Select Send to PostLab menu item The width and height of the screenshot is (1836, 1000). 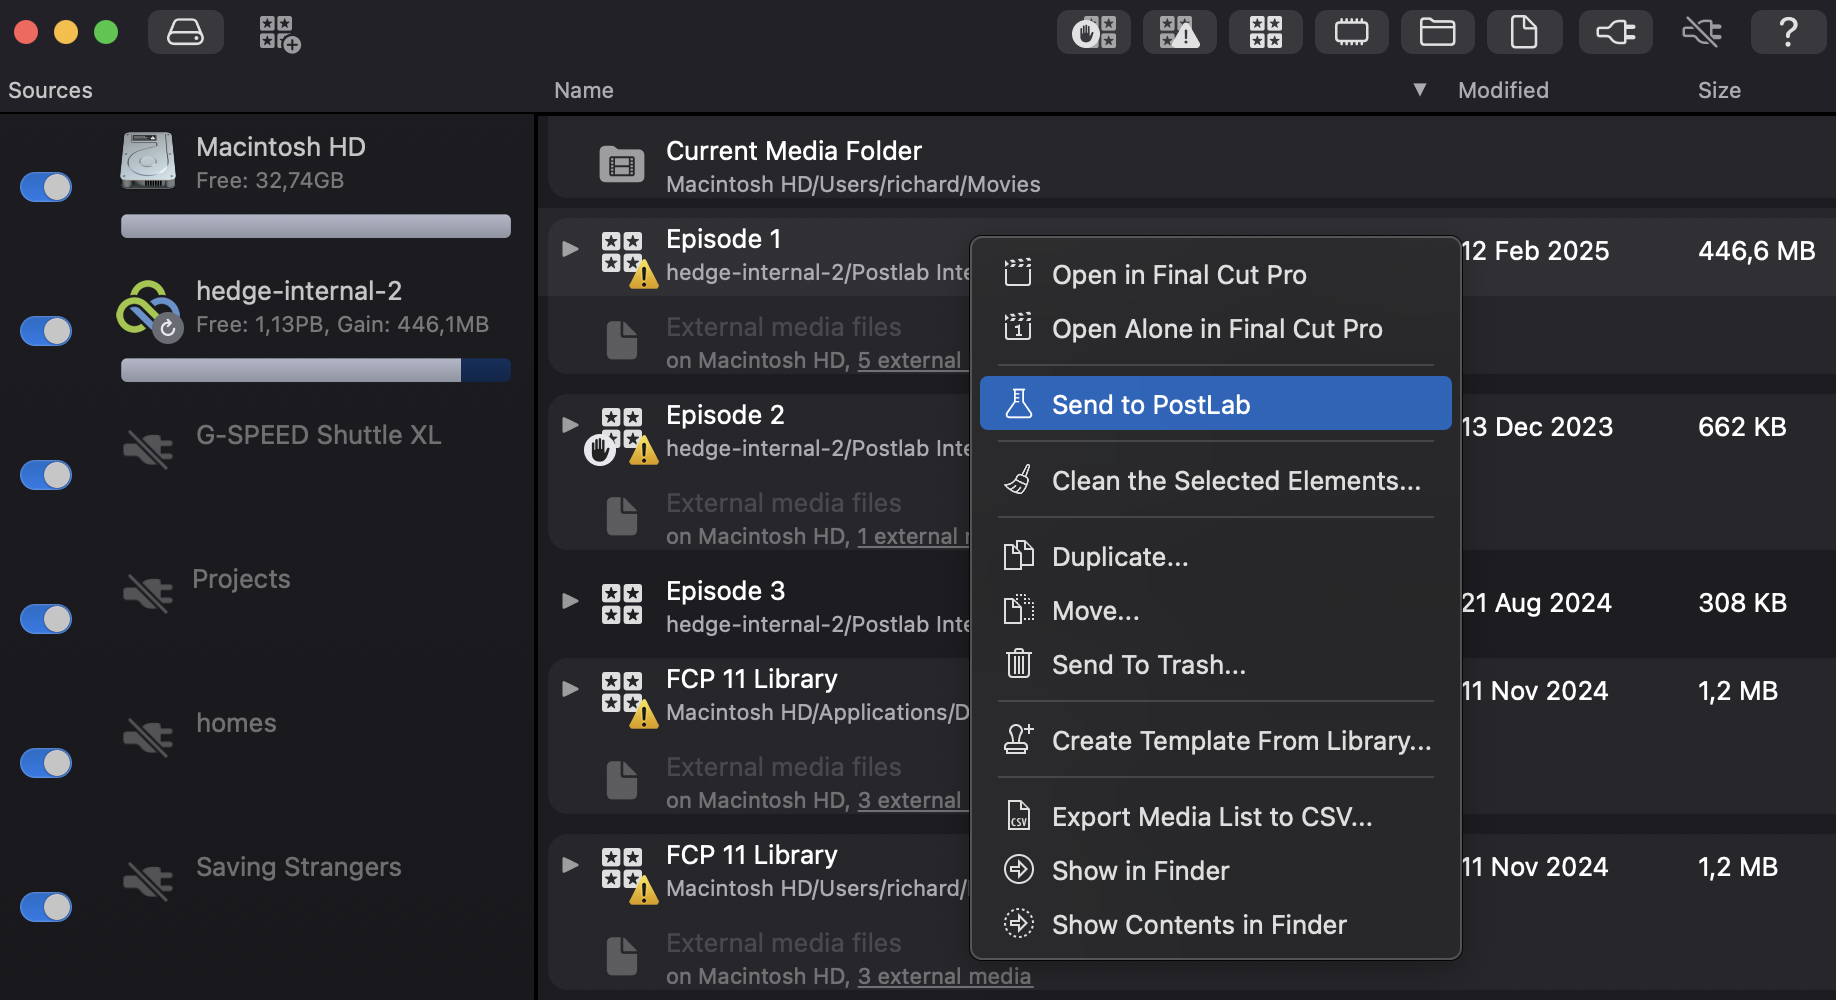pyautogui.click(x=1215, y=404)
